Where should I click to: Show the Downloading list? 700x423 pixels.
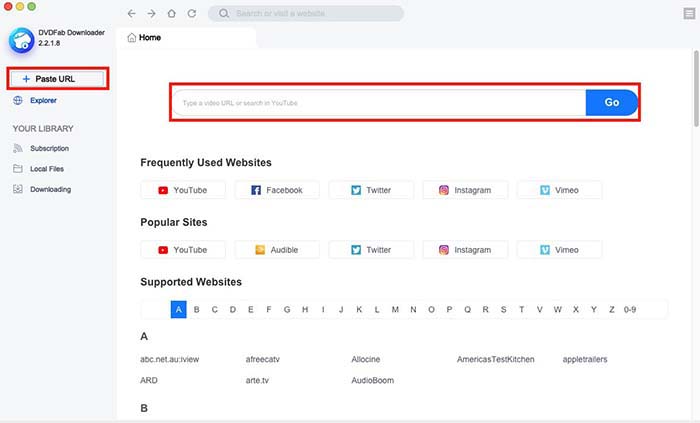pyautogui.click(x=50, y=189)
